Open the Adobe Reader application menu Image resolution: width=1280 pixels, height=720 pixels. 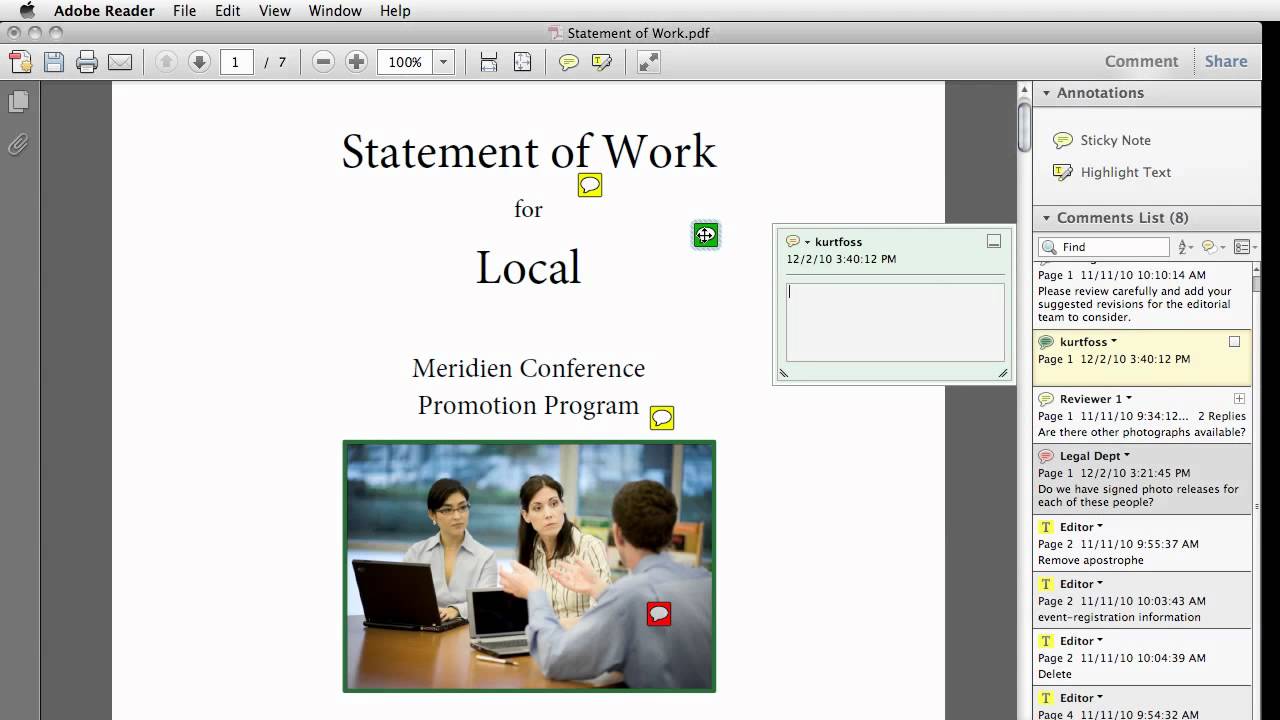104,10
